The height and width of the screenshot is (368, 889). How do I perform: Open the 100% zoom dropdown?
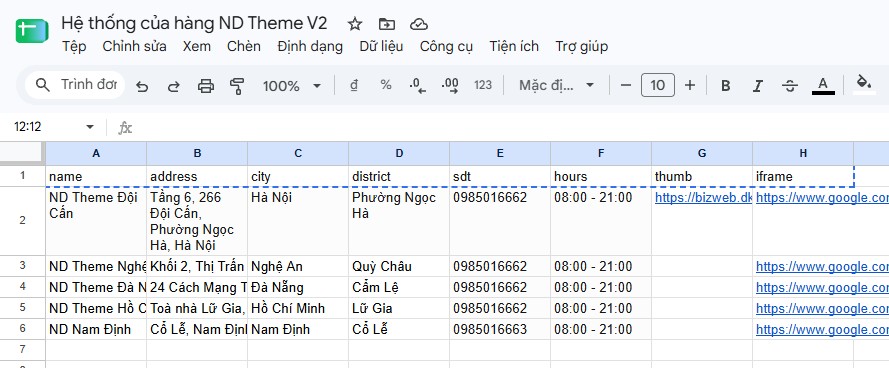click(291, 86)
